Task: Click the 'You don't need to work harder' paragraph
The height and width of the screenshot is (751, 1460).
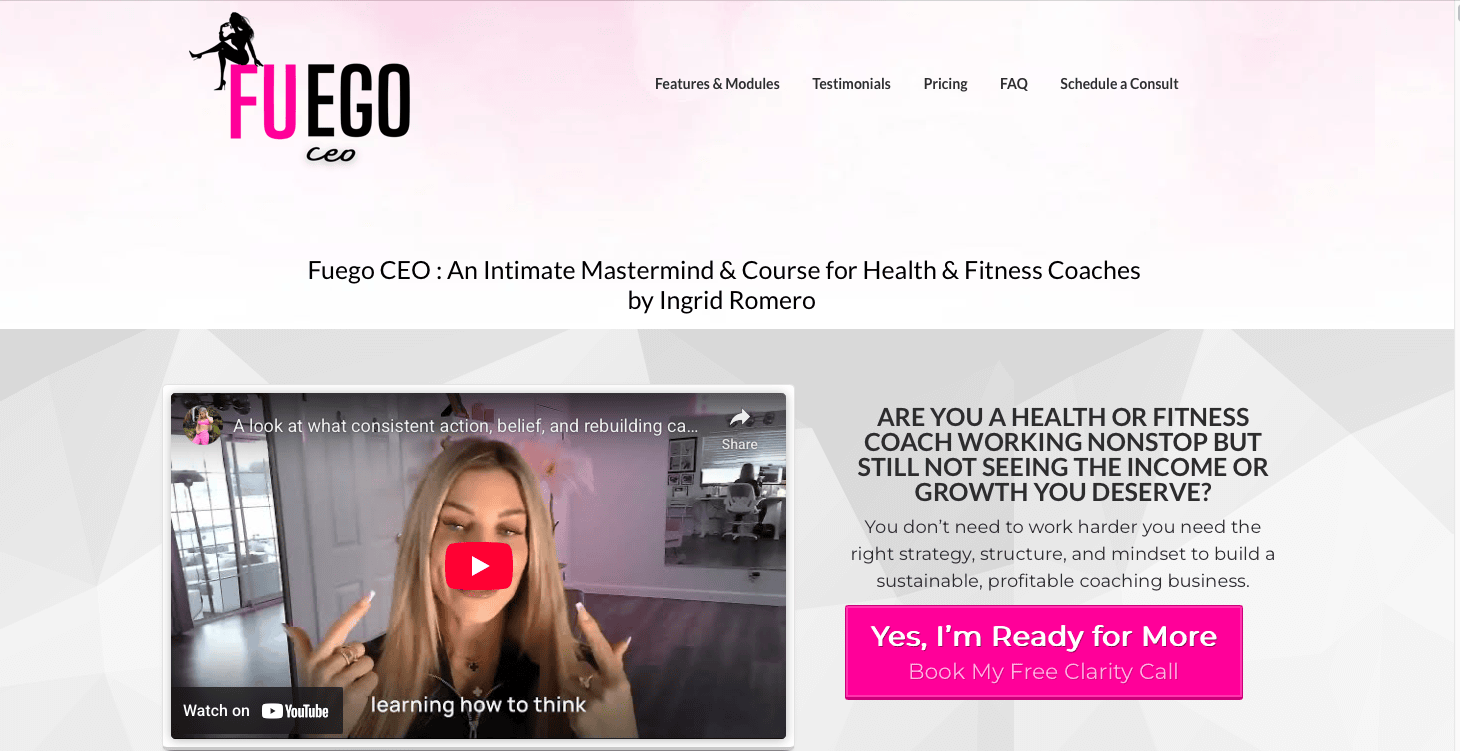Action: coord(1062,554)
